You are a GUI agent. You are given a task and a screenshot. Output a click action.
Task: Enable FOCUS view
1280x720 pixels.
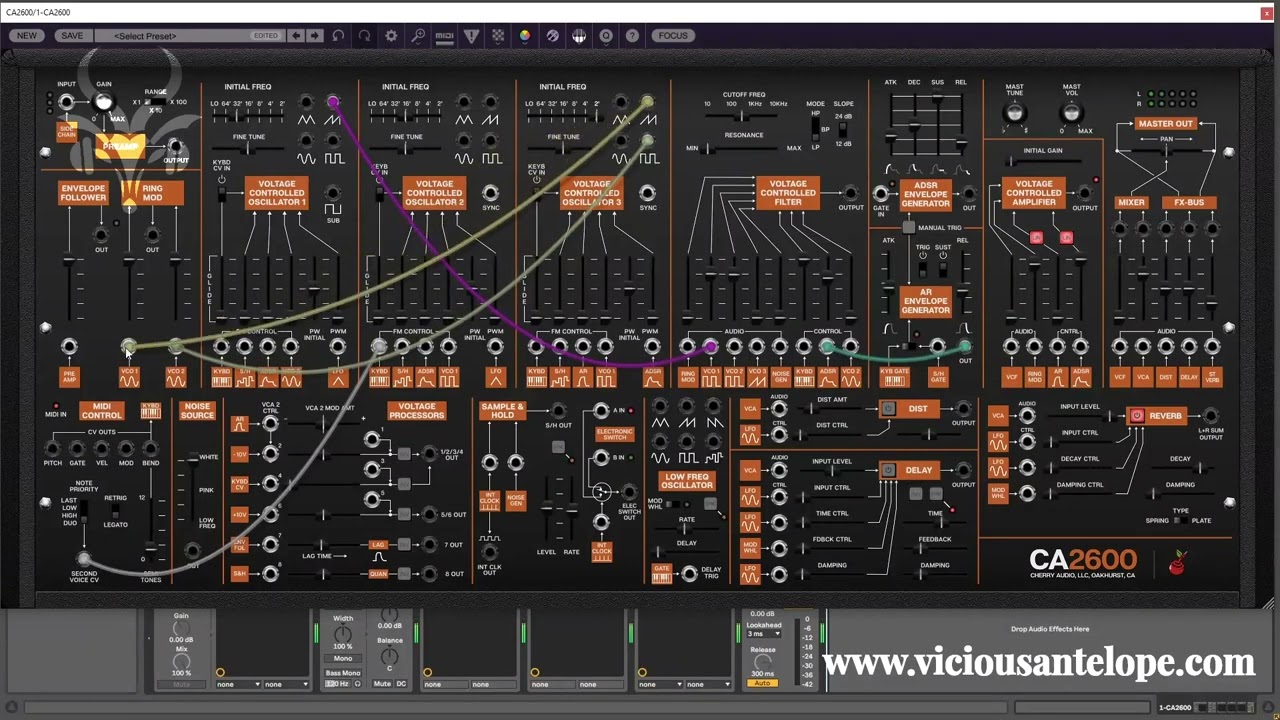tap(673, 36)
